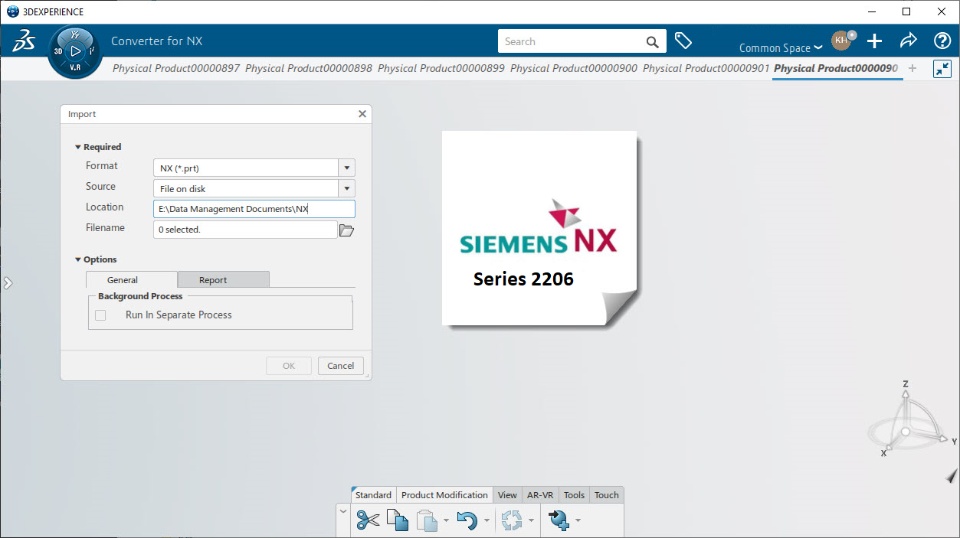Click the Filename field showing 0 selected
Image resolution: width=960 pixels, height=538 pixels.
tap(245, 230)
